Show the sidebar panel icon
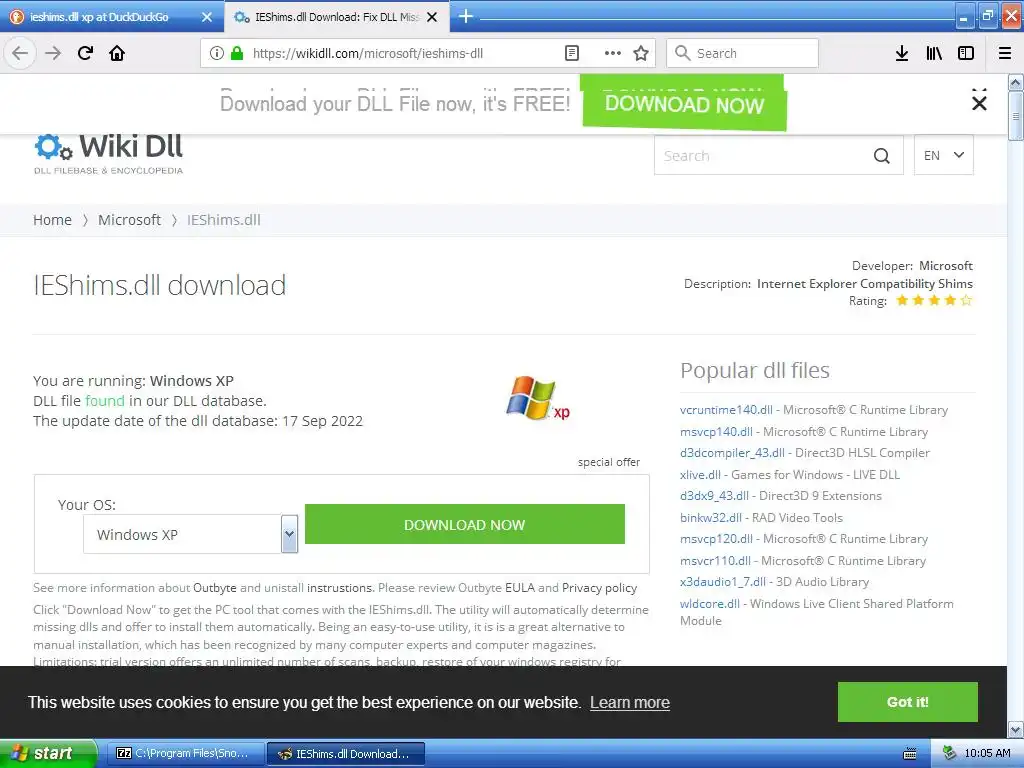 pyautogui.click(x=966, y=53)
